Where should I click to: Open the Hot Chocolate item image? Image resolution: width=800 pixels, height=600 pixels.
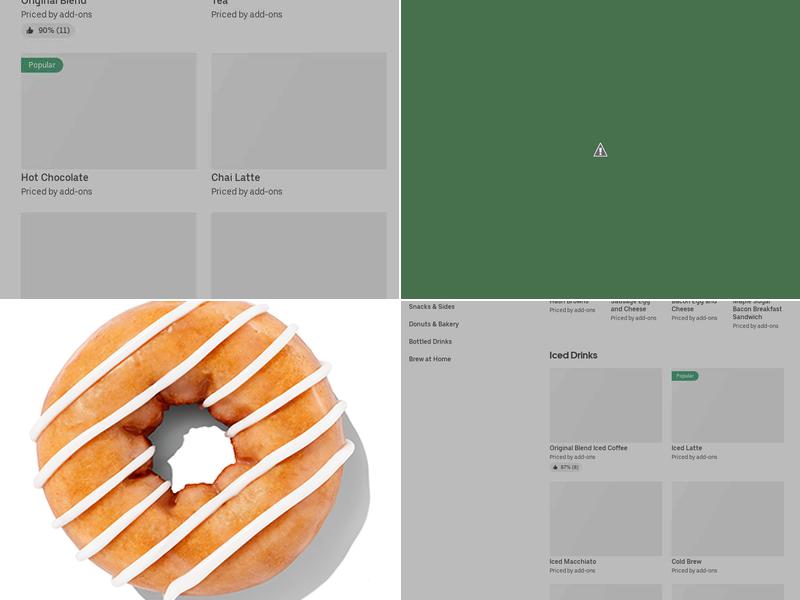coord(108,111)
